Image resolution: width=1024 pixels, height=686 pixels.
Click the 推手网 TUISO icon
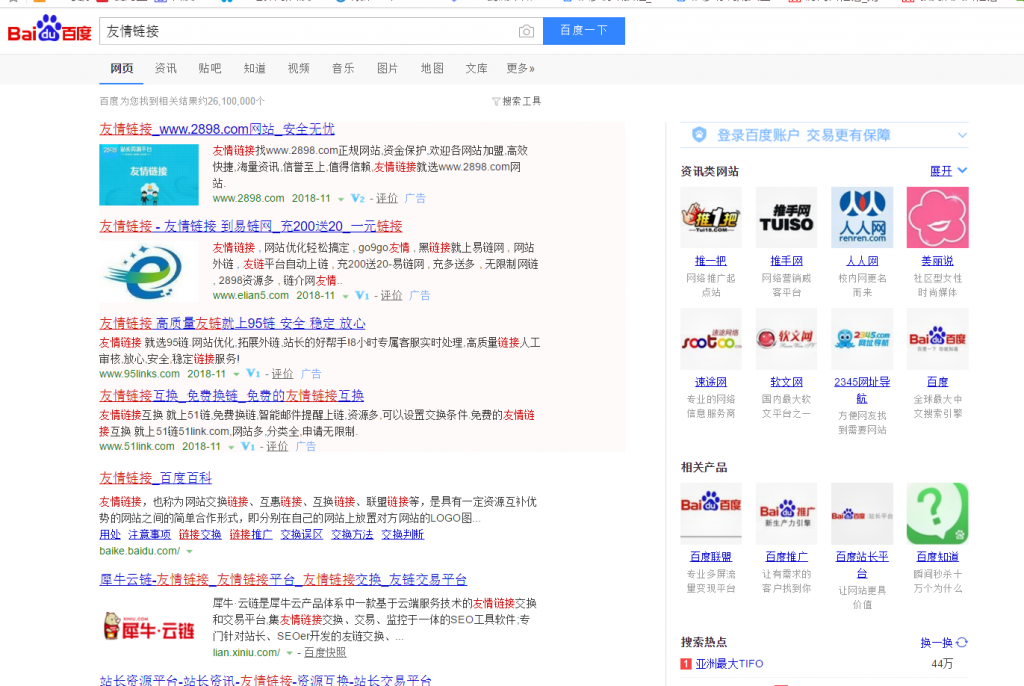tap(786, 217)
